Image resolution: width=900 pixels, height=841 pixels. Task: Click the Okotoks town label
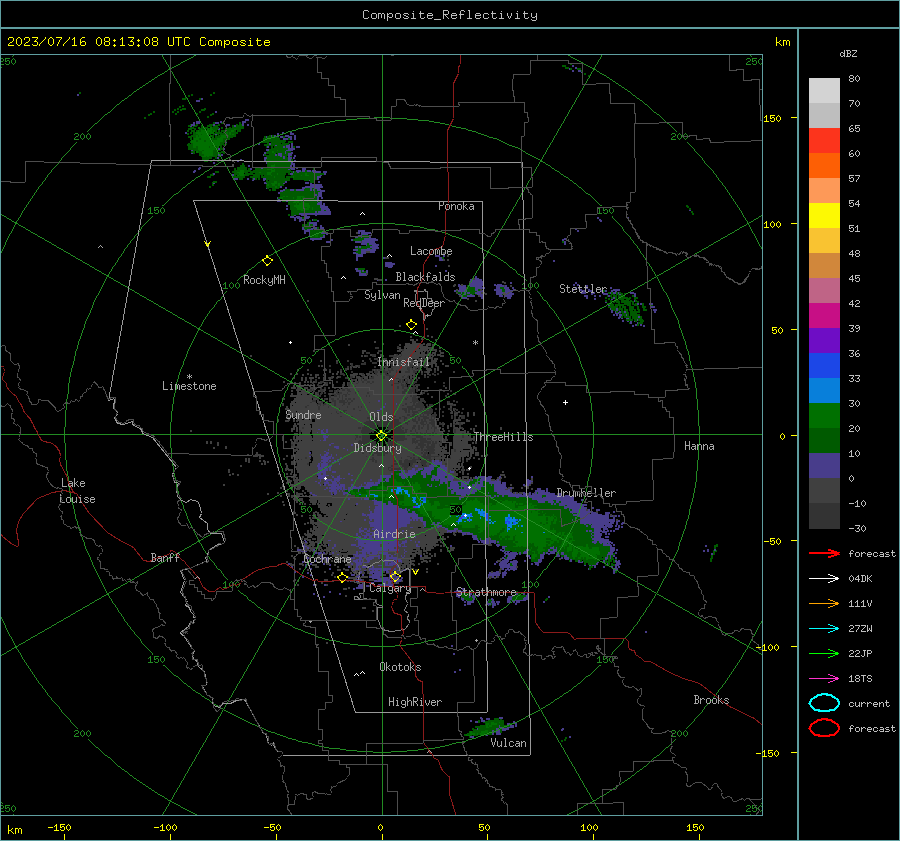[400, 667]
